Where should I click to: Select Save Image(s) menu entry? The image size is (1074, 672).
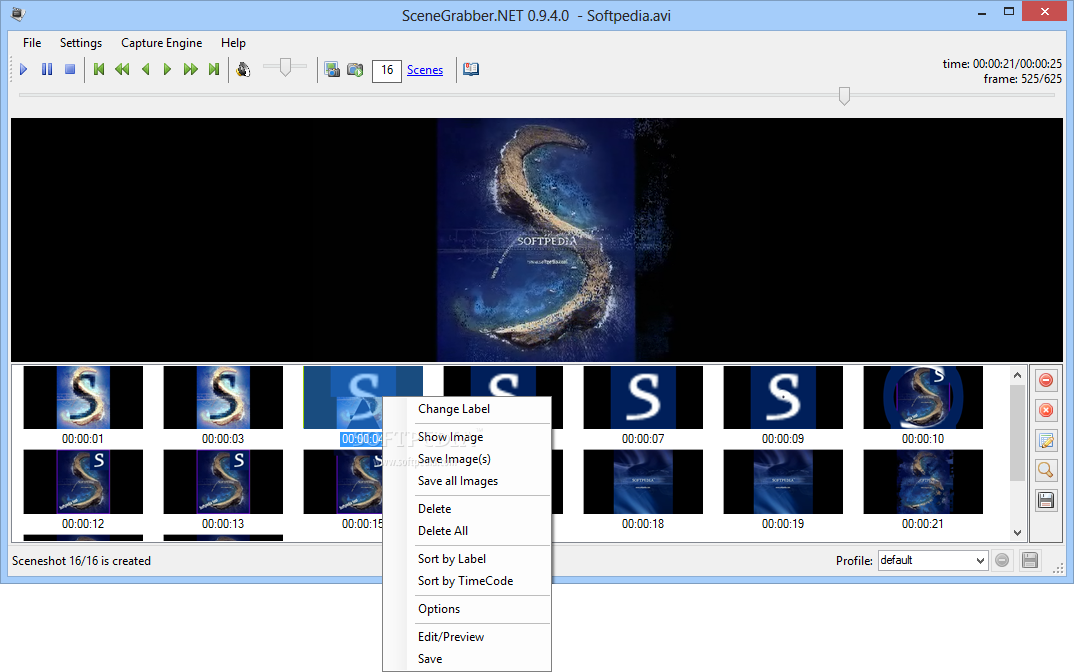tap(467, 459)
